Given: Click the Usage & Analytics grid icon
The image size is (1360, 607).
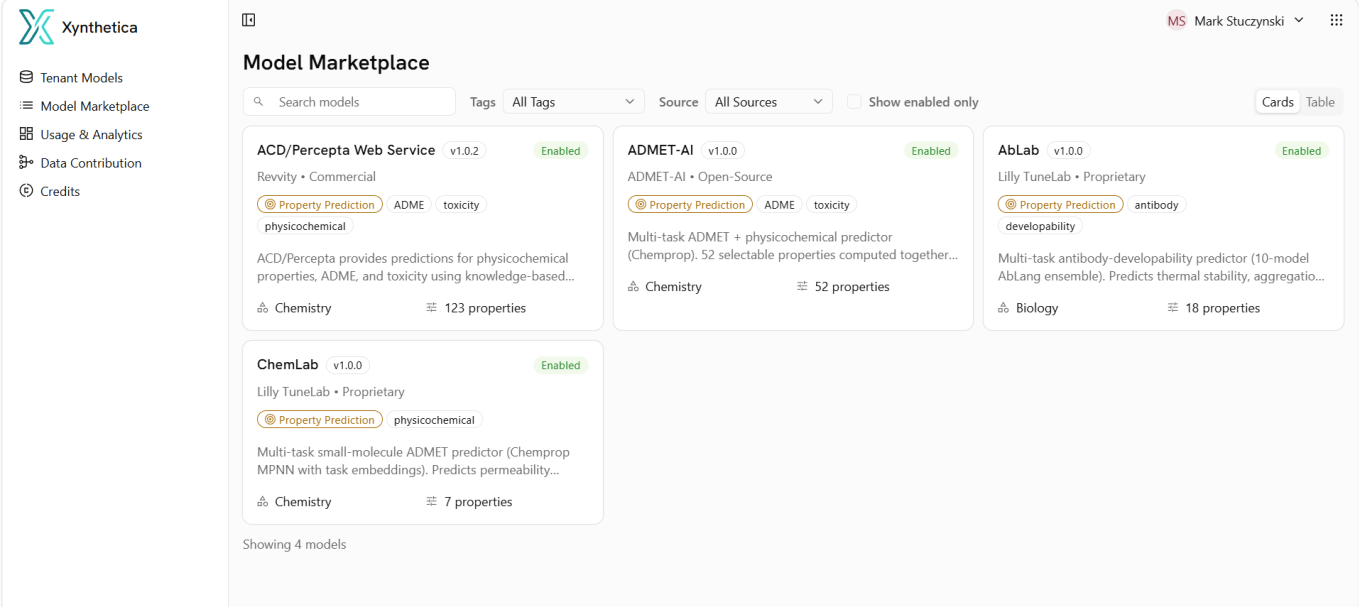Looking at the screenshot, I should click(26, 134).
